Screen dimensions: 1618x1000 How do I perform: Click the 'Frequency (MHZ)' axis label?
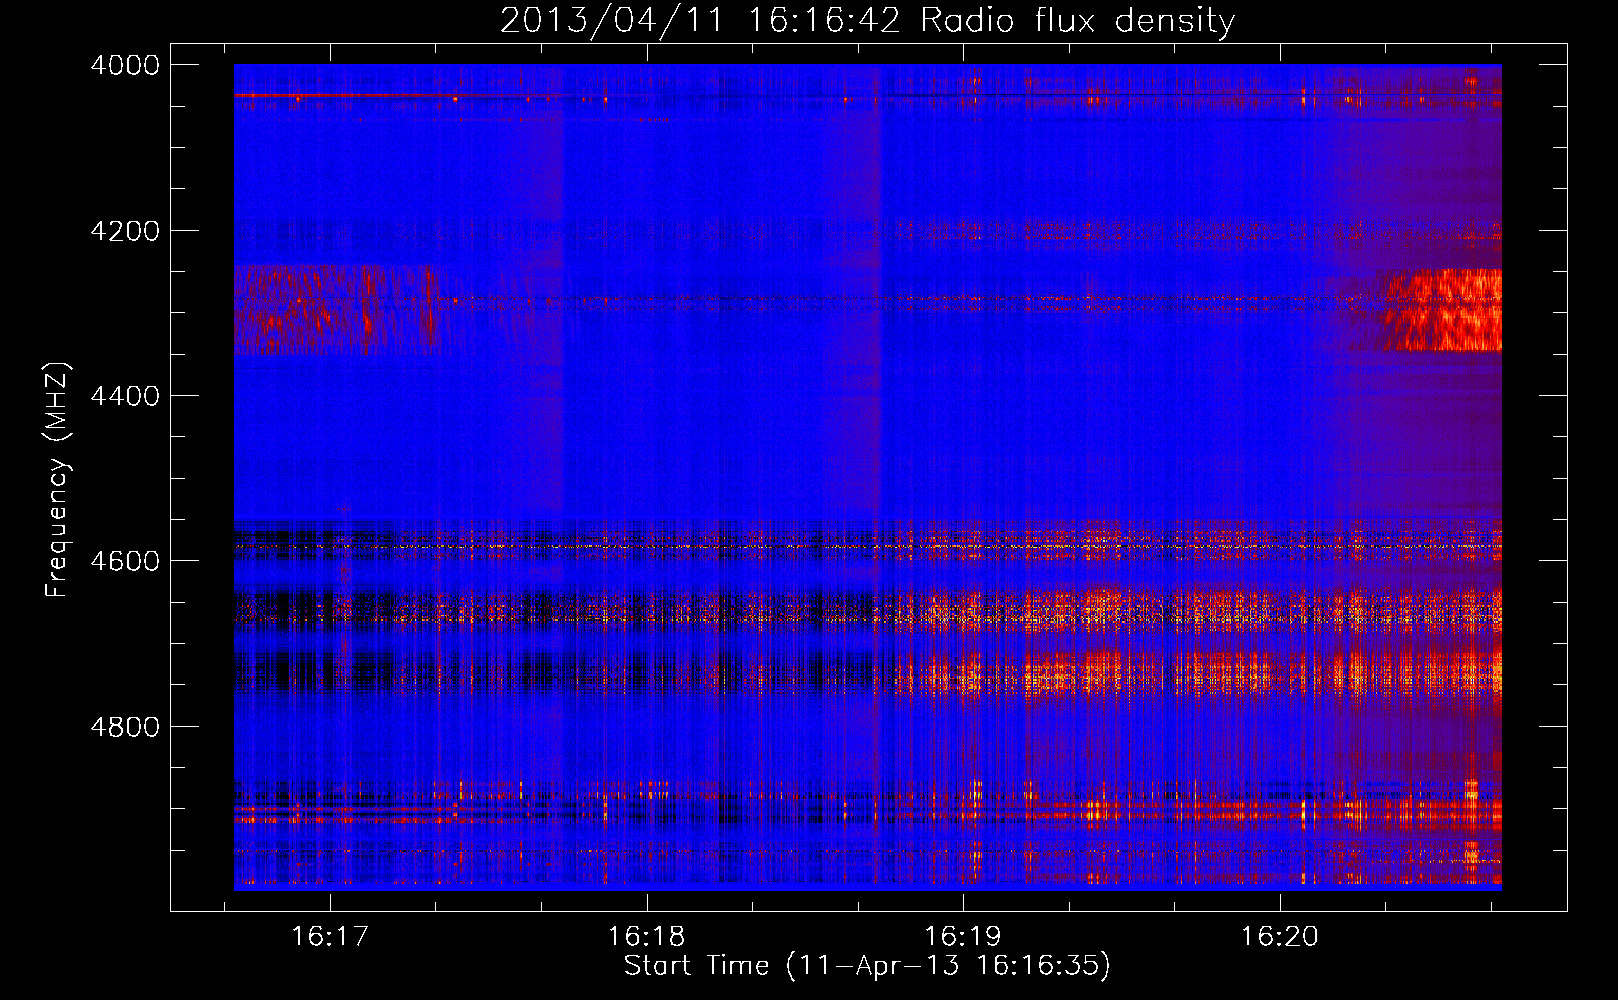58,480
